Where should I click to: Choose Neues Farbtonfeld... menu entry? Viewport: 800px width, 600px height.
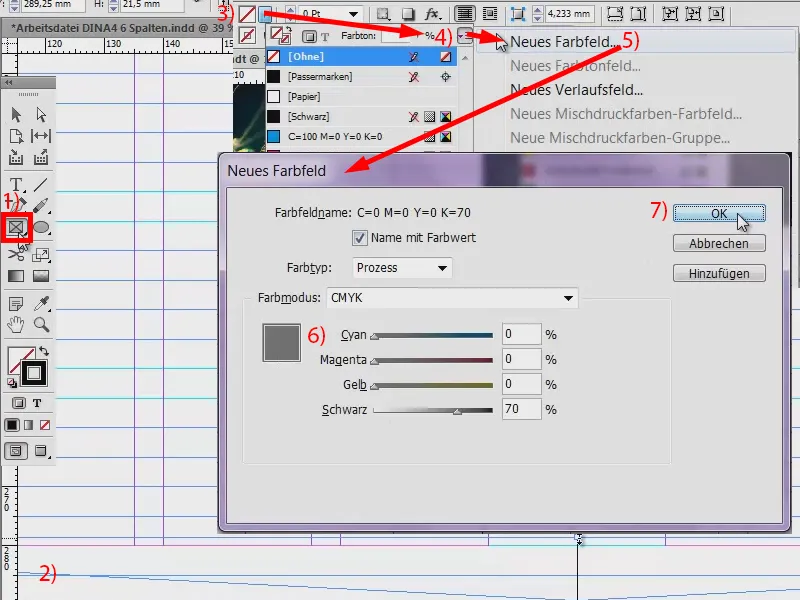pyautogui.click(x=576, y=66)
